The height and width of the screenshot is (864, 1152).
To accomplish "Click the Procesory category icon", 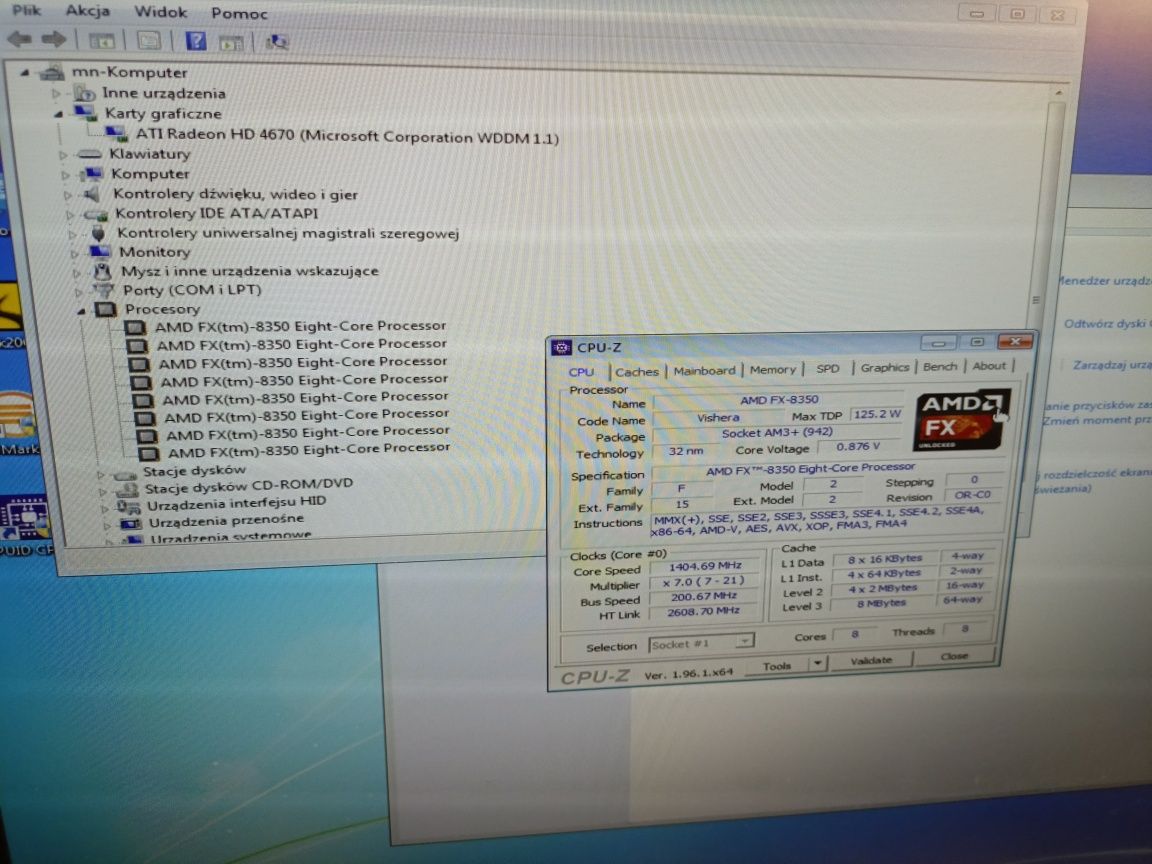I will (106, 309).
